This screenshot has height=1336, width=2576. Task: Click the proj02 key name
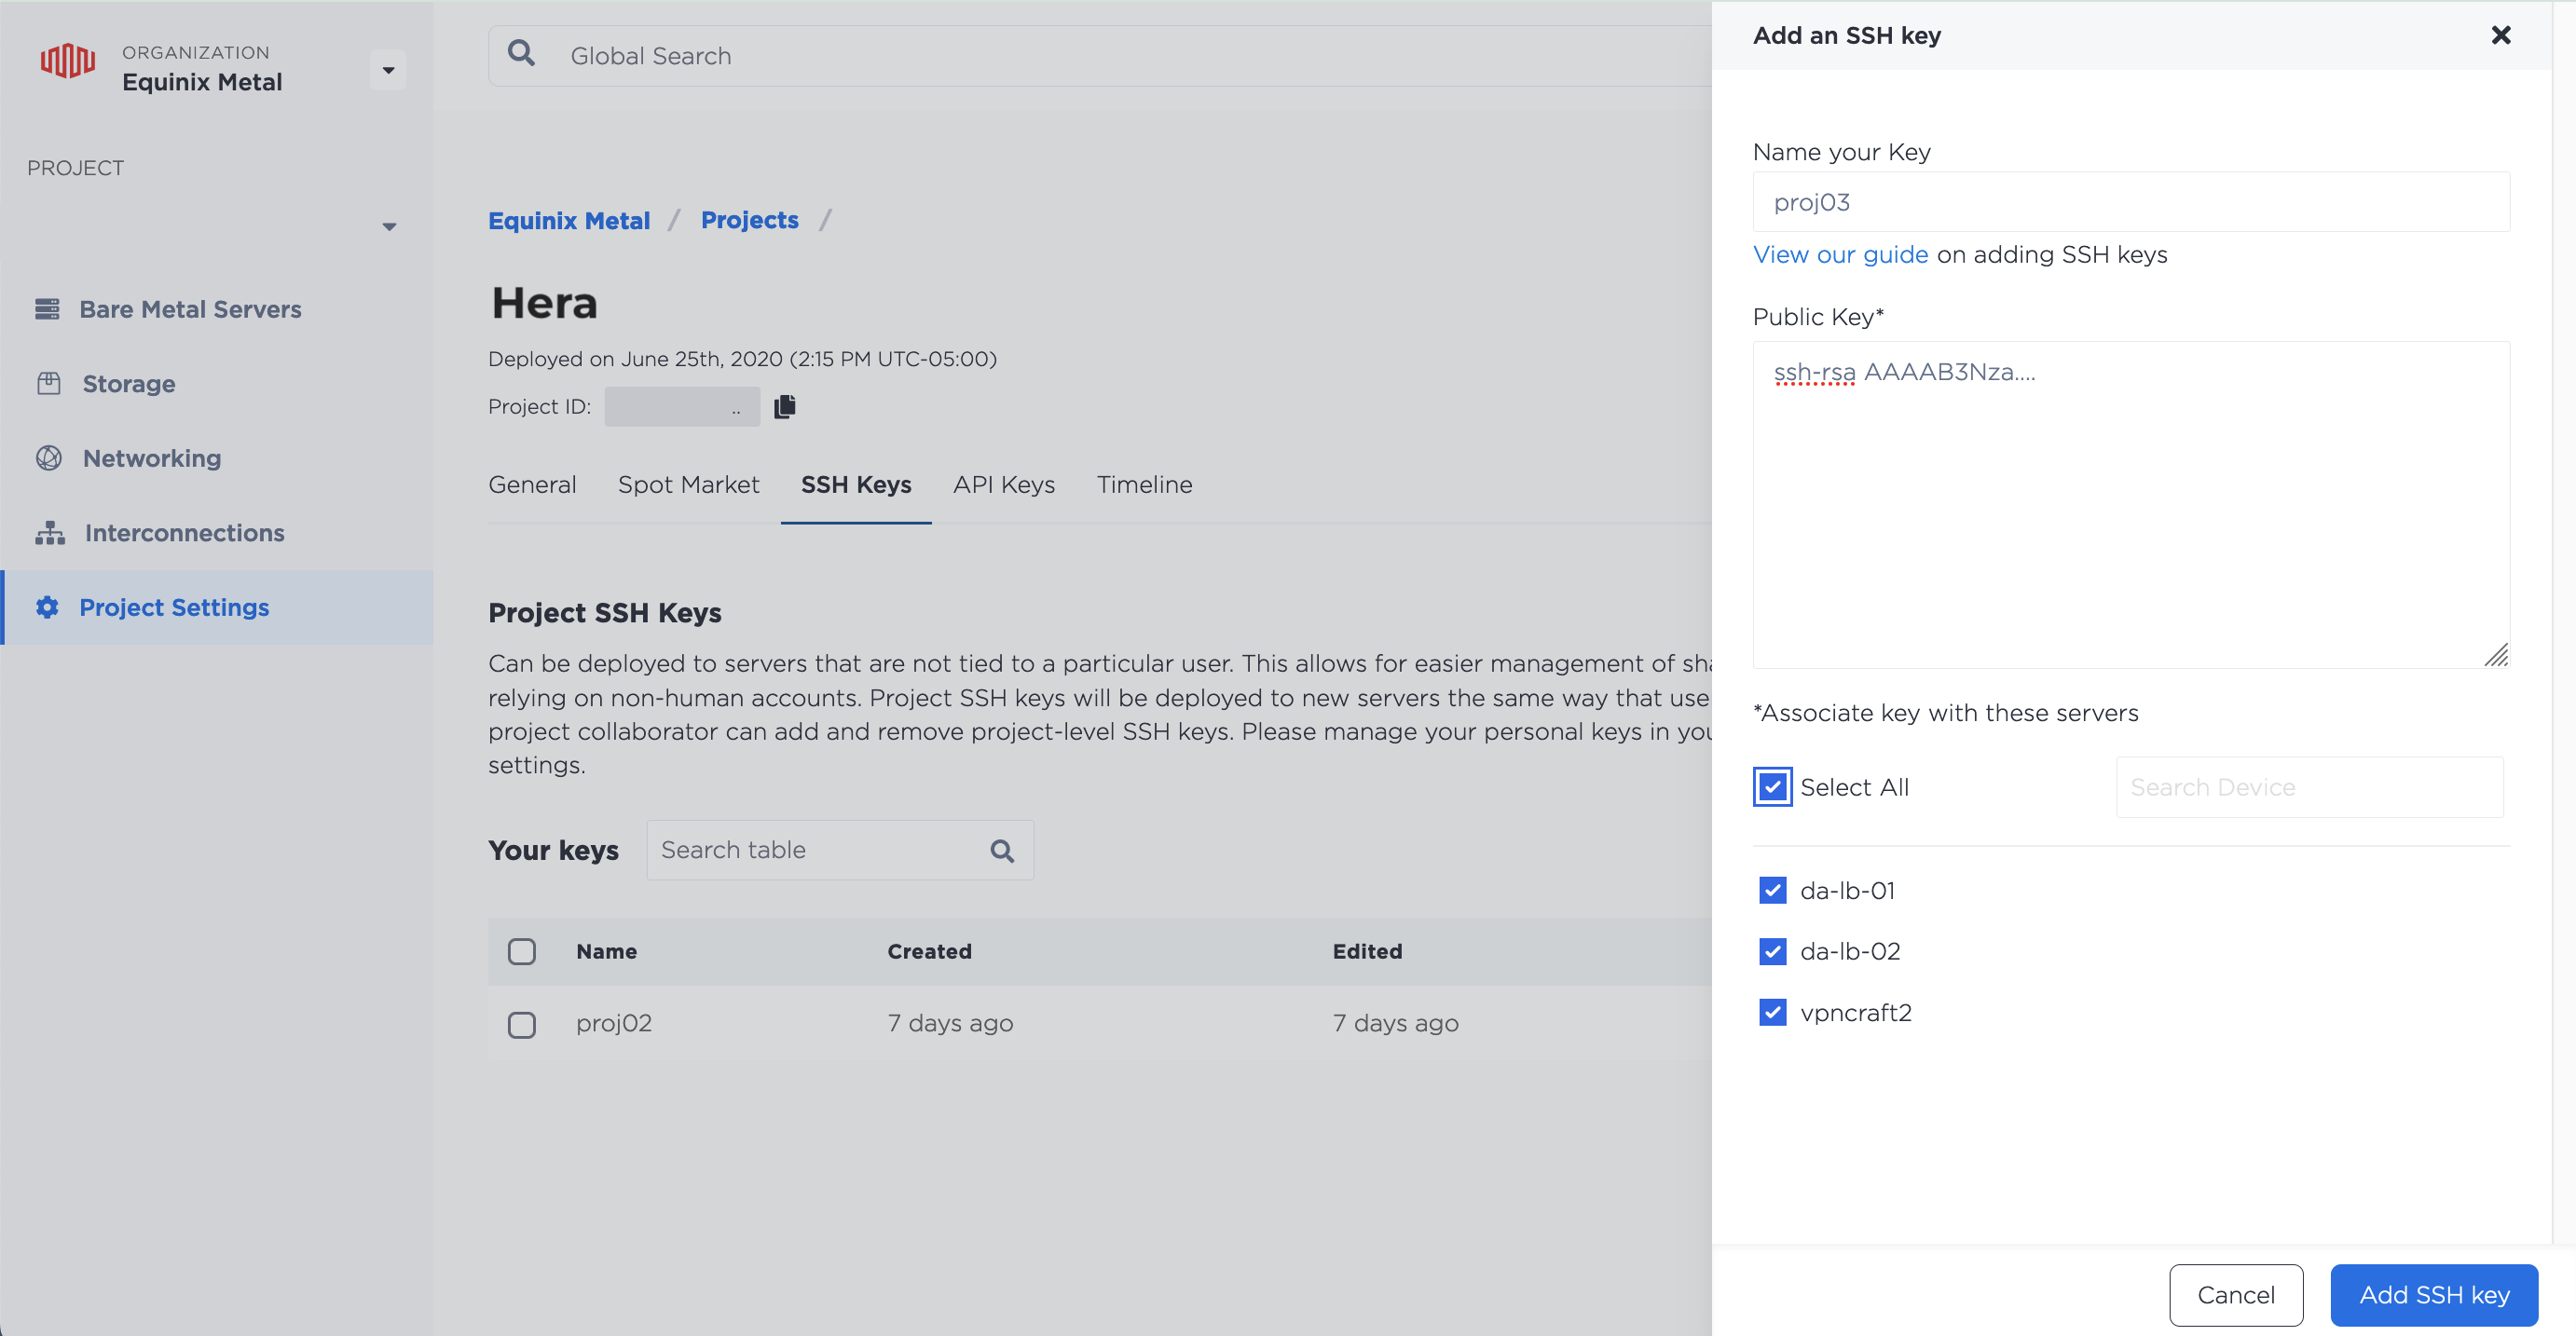click(x=613, y=1023)
